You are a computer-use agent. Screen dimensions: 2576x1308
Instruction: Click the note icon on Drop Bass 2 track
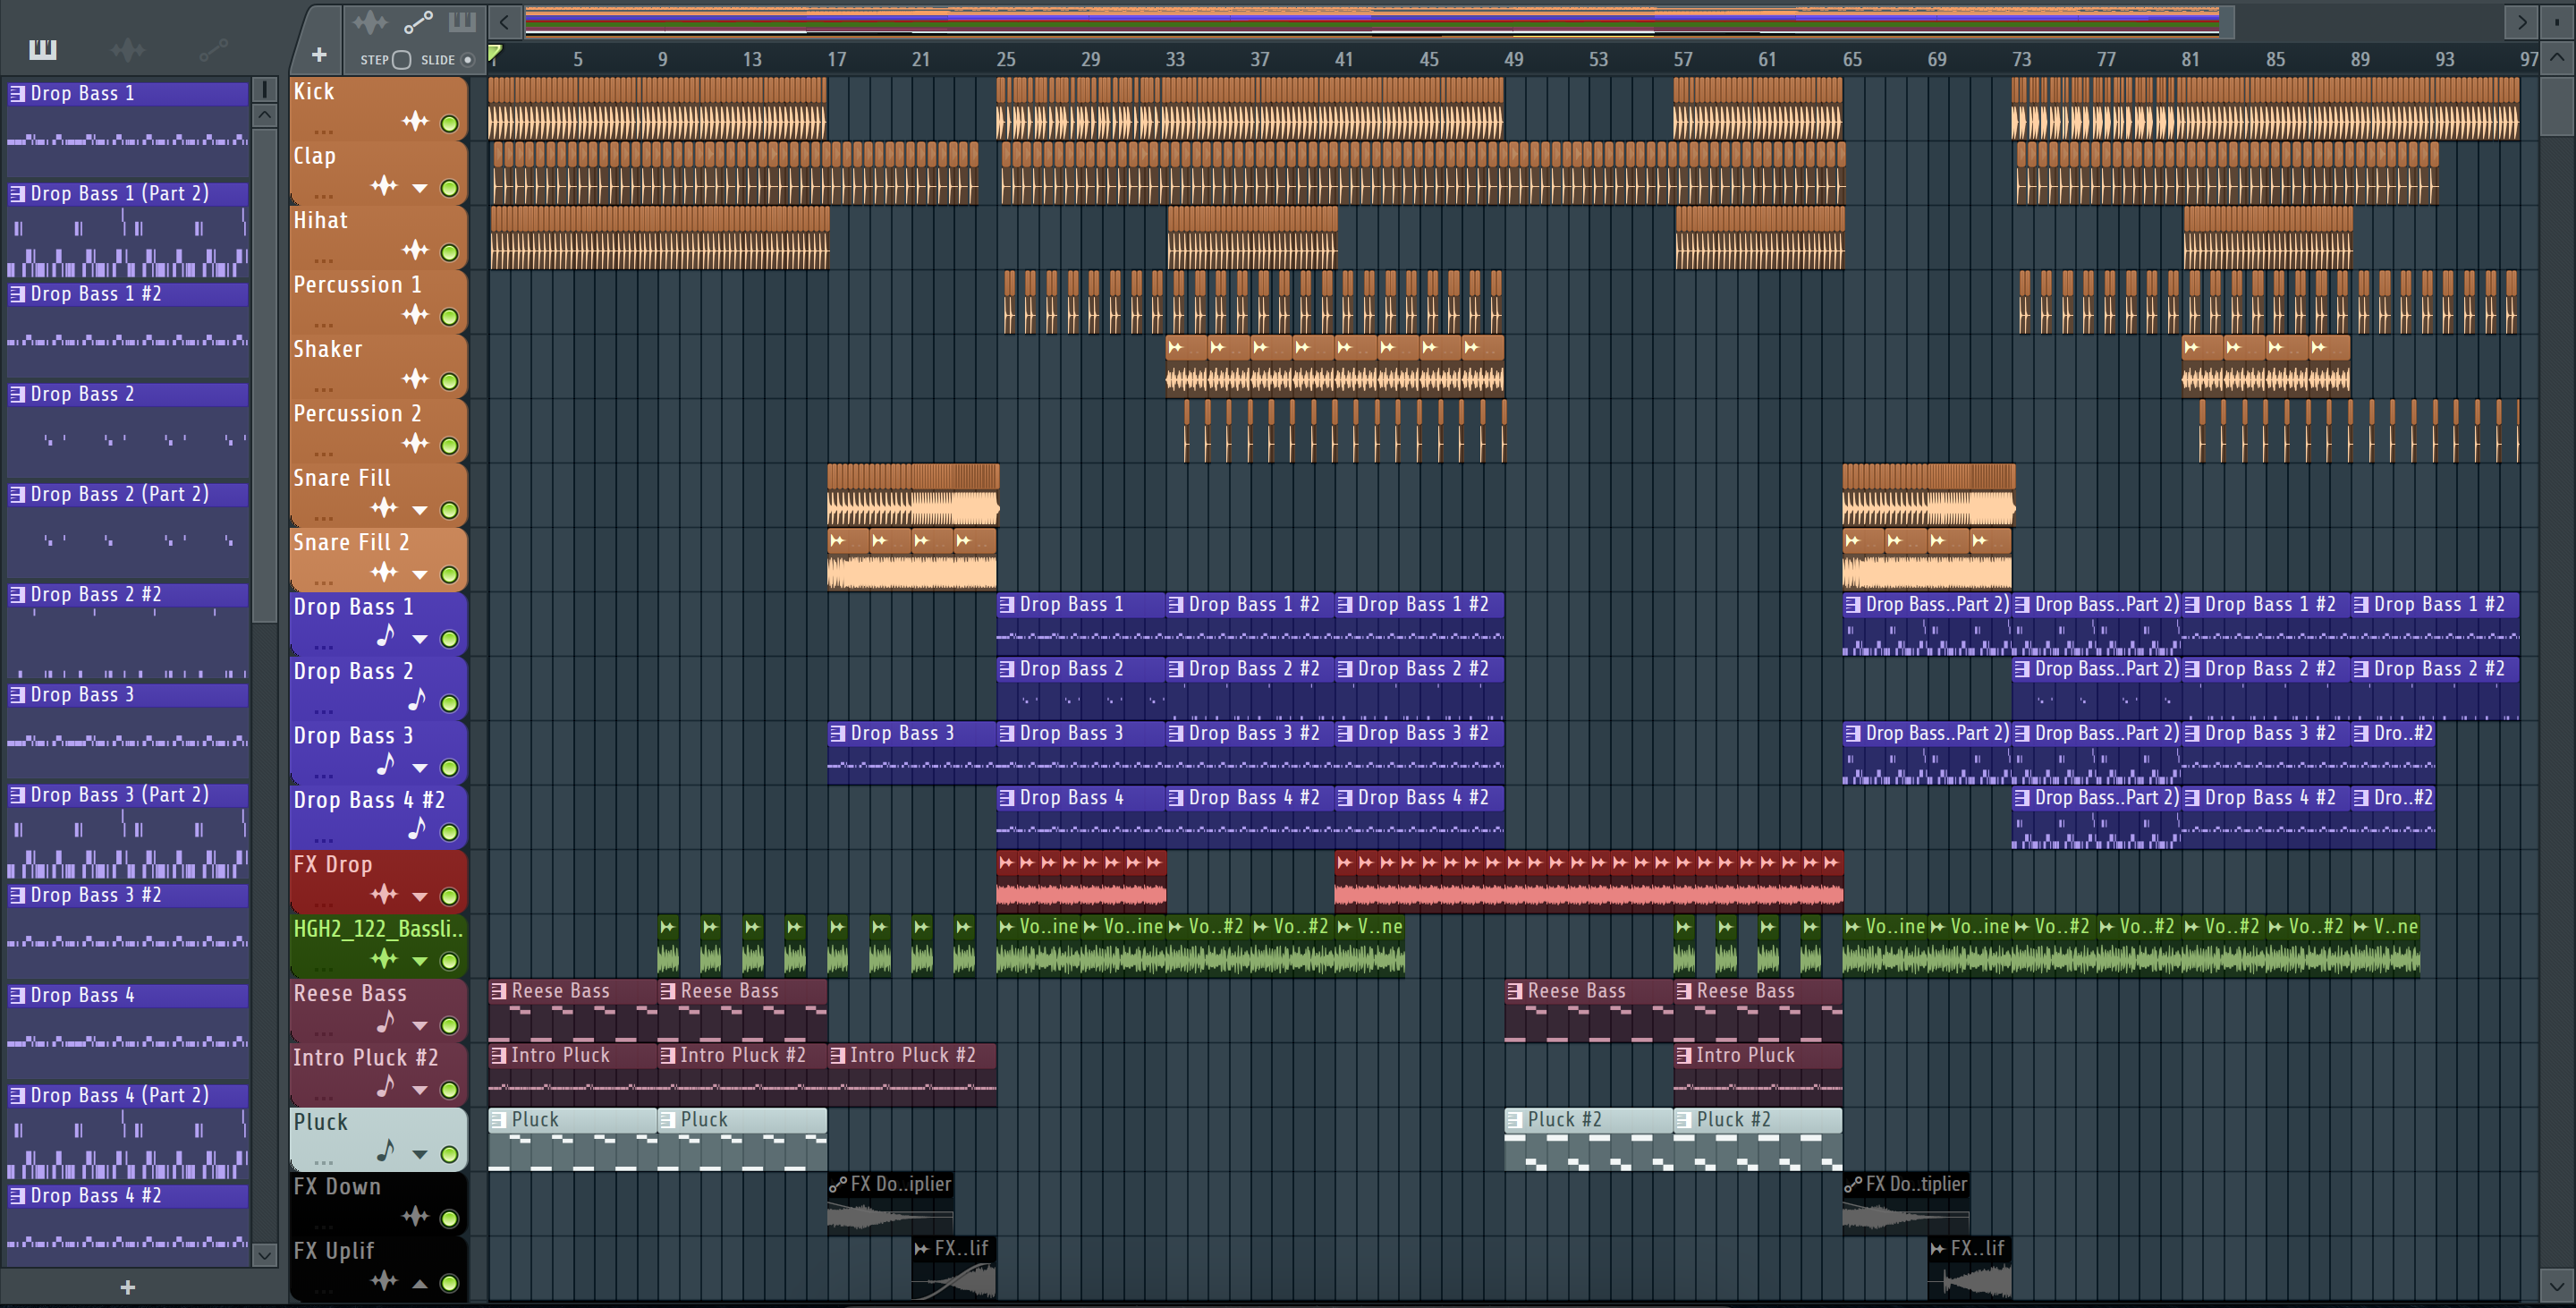[417, 699]
